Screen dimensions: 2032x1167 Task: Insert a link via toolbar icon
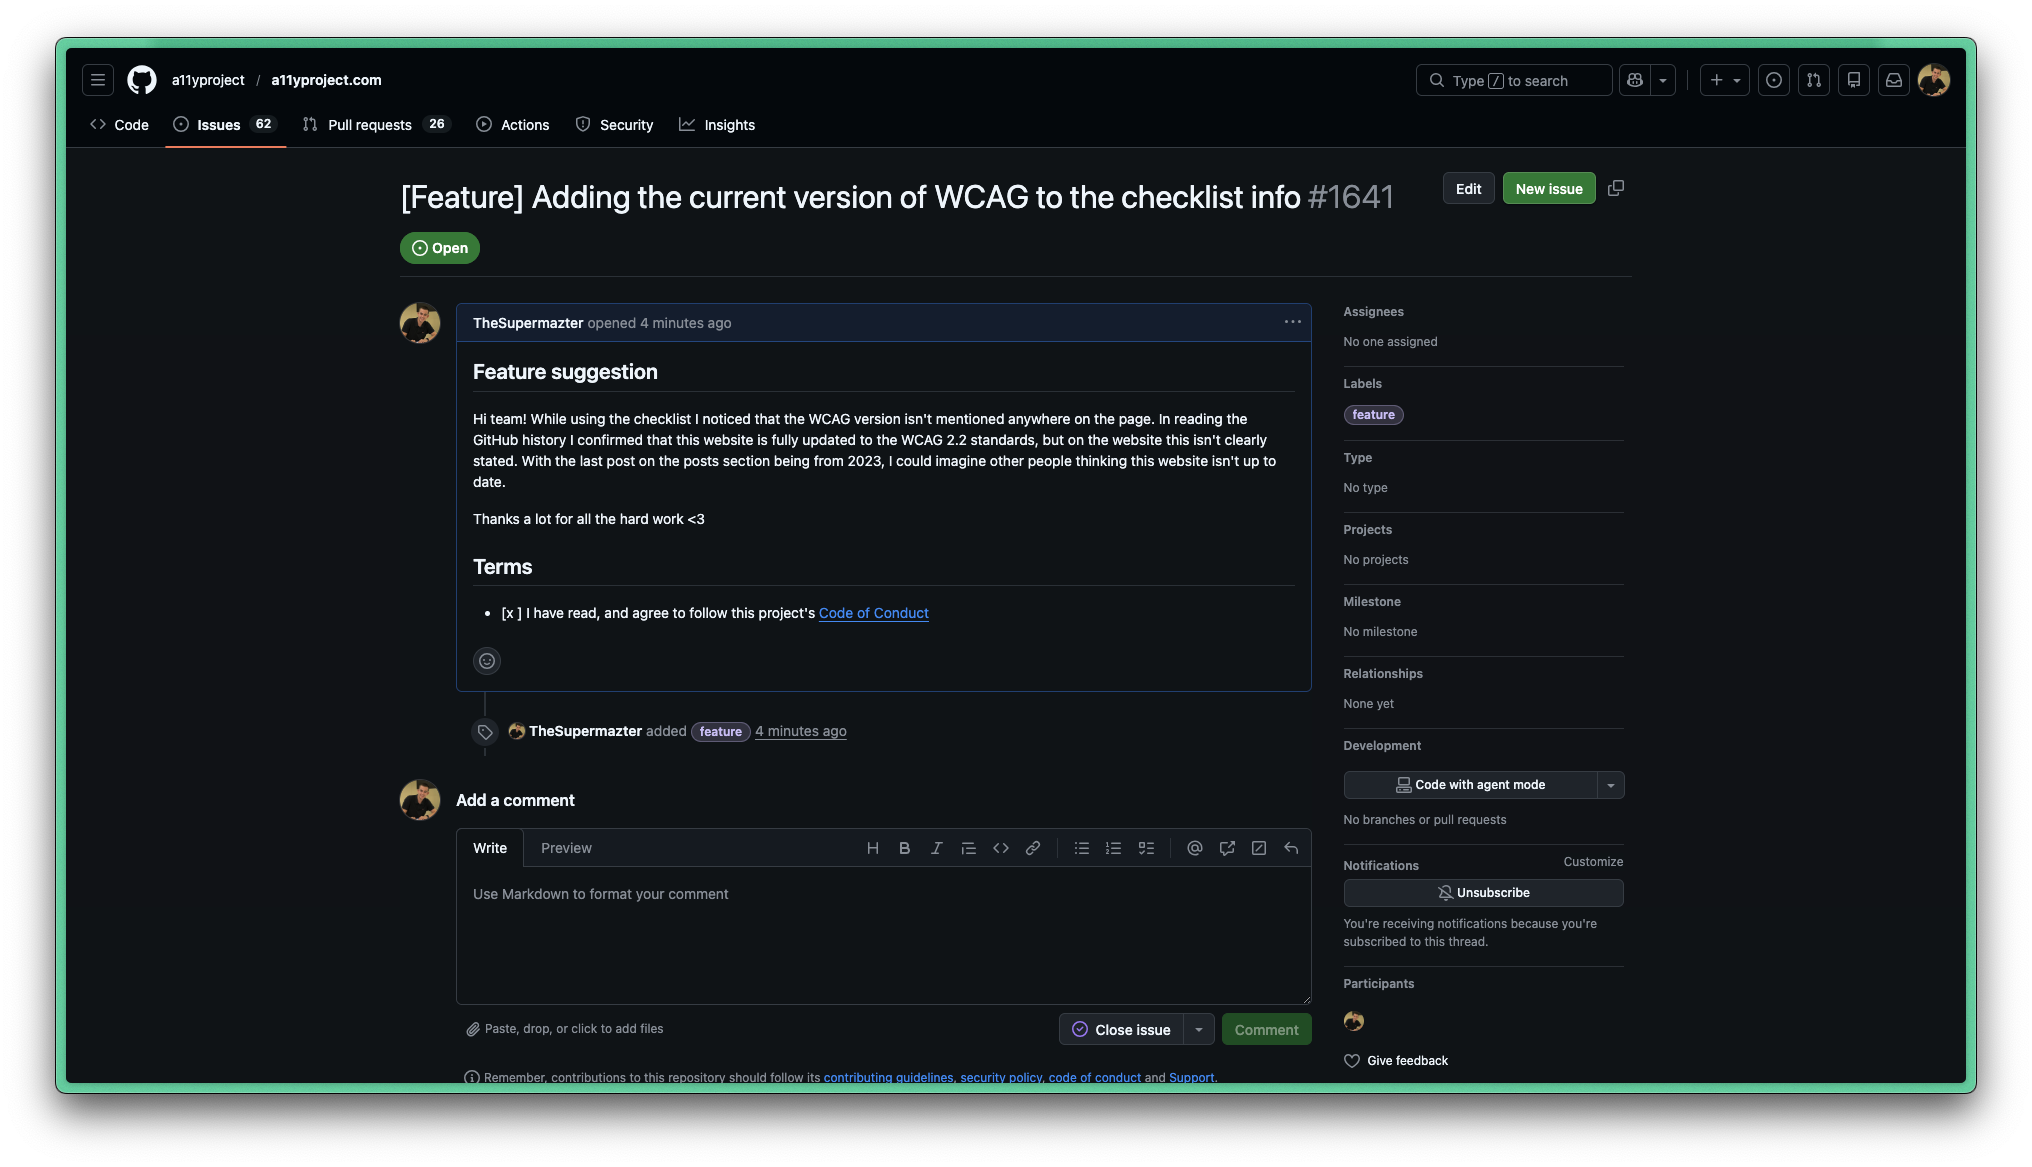pos(1033,848)
